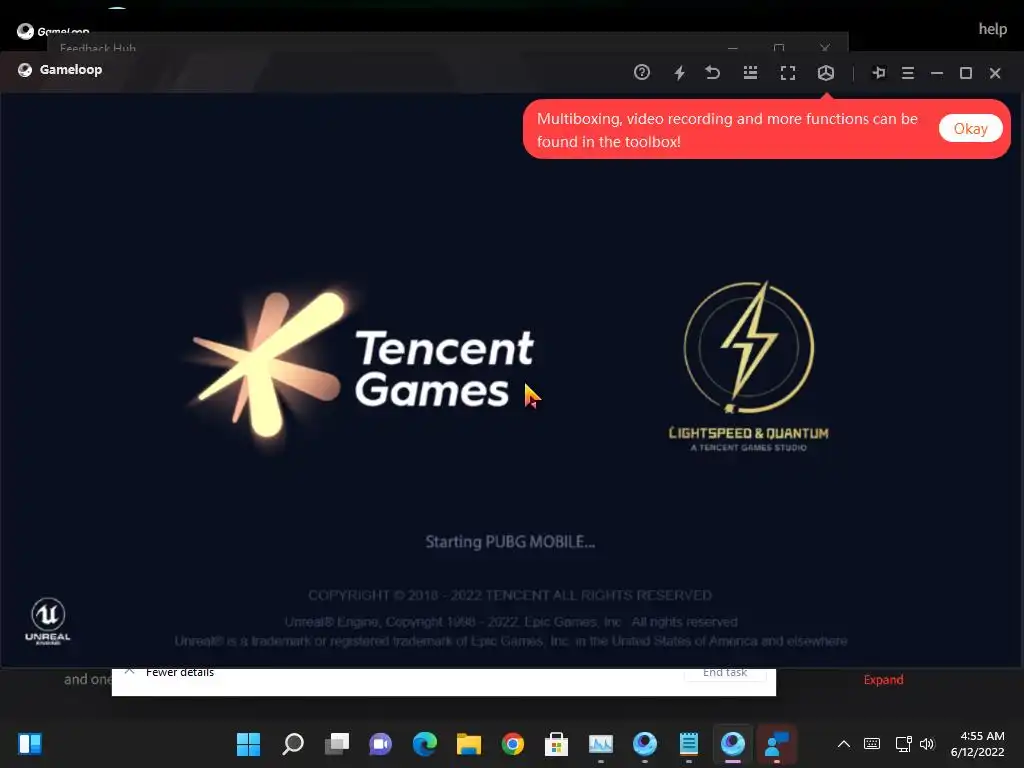Open the toolbox cube icon
Screen dimensions: 1024x768
[825, 72]
